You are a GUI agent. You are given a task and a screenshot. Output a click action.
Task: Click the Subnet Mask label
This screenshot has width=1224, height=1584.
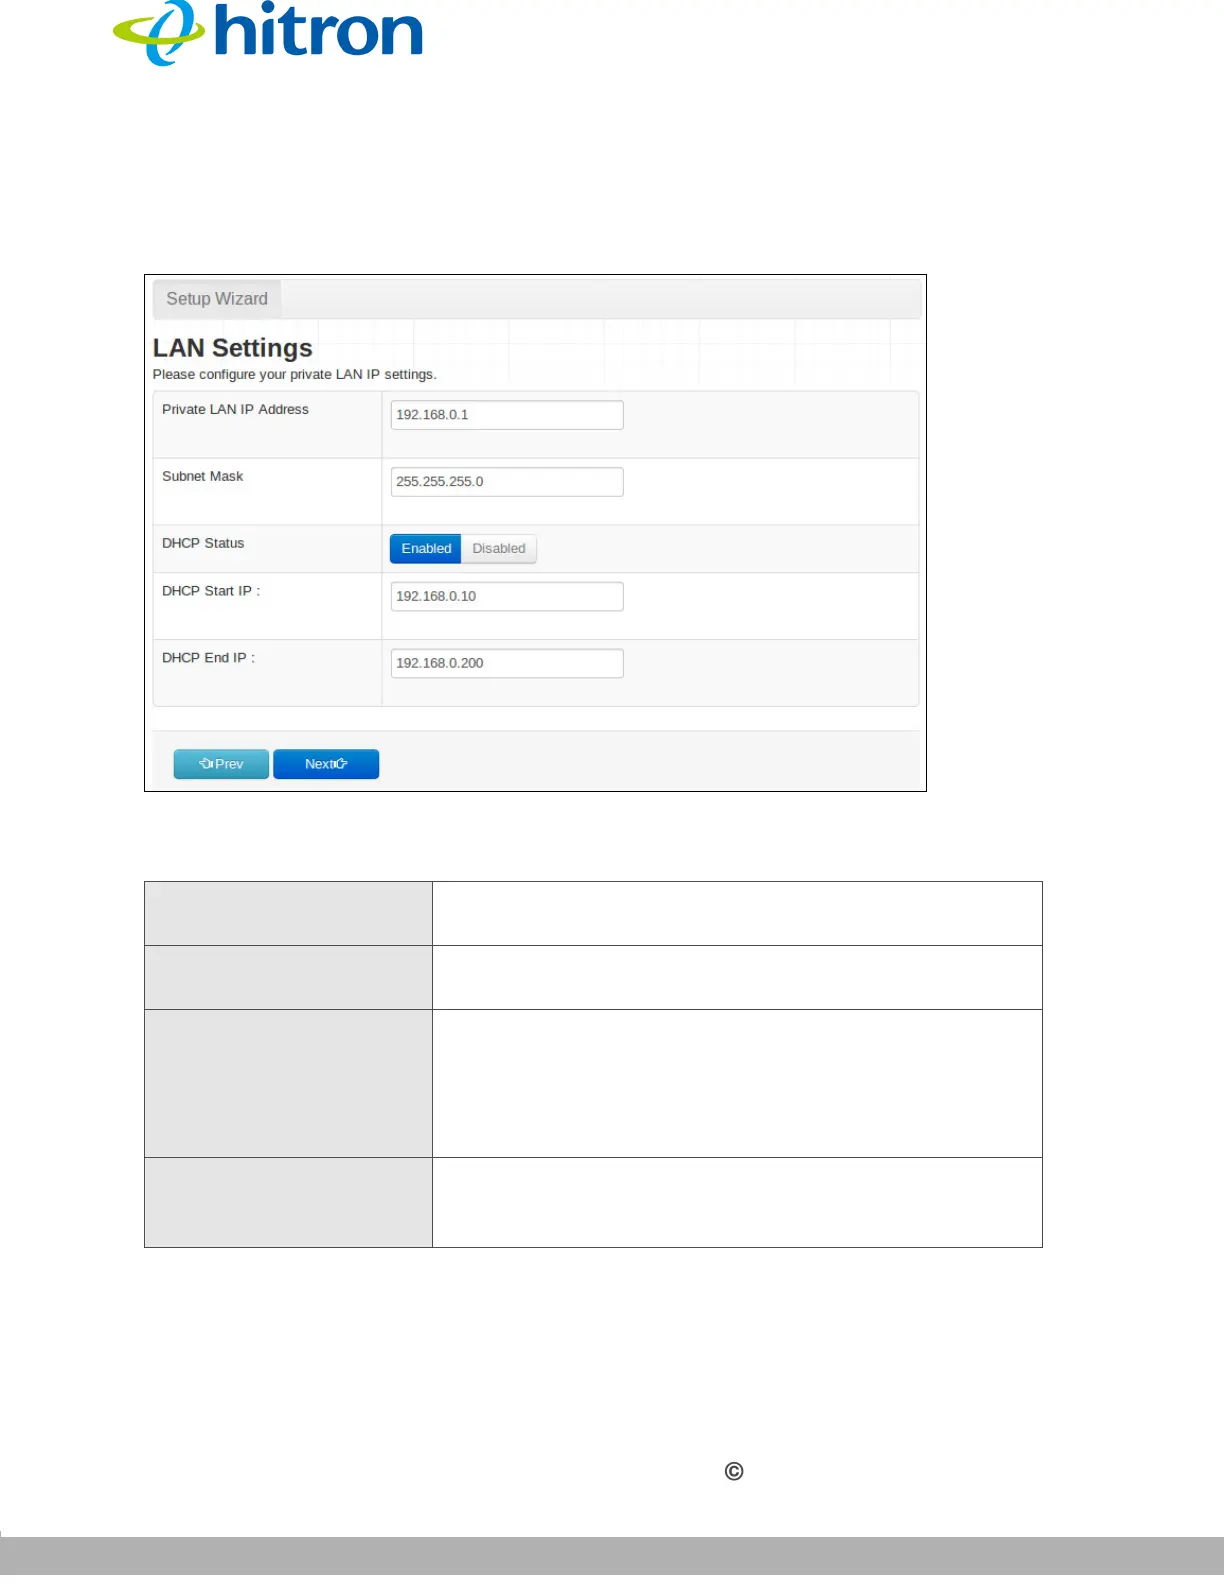[203, 477]
